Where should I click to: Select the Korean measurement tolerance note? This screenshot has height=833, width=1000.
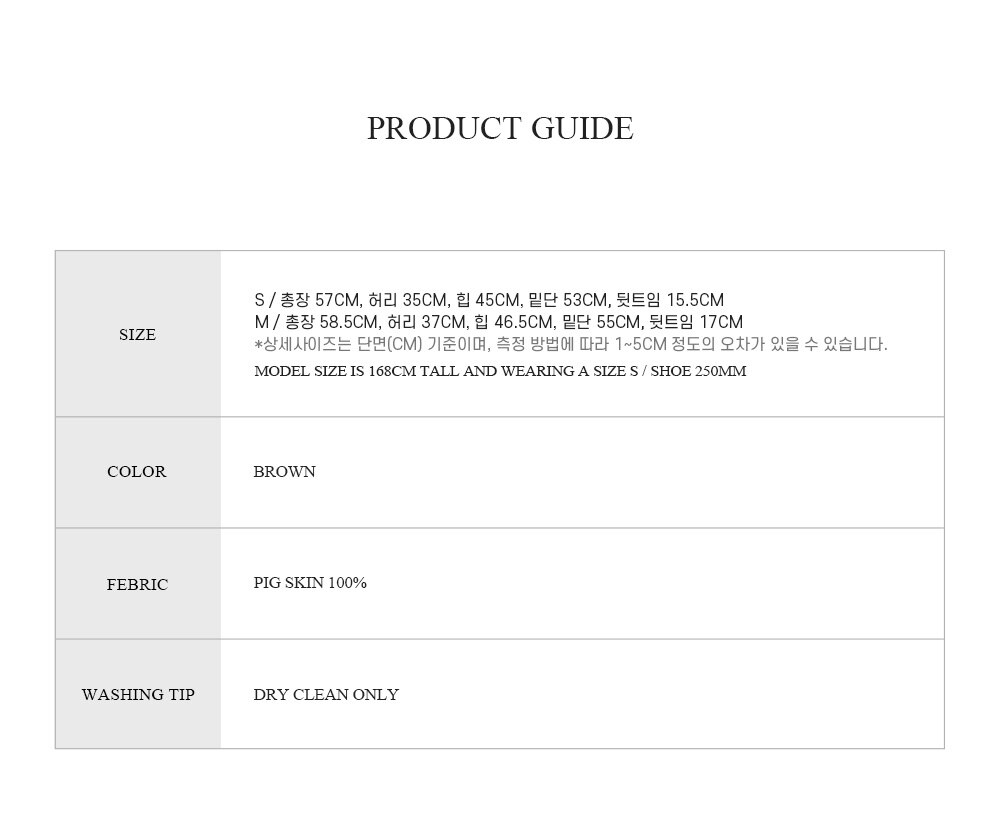tap(571, 344)
